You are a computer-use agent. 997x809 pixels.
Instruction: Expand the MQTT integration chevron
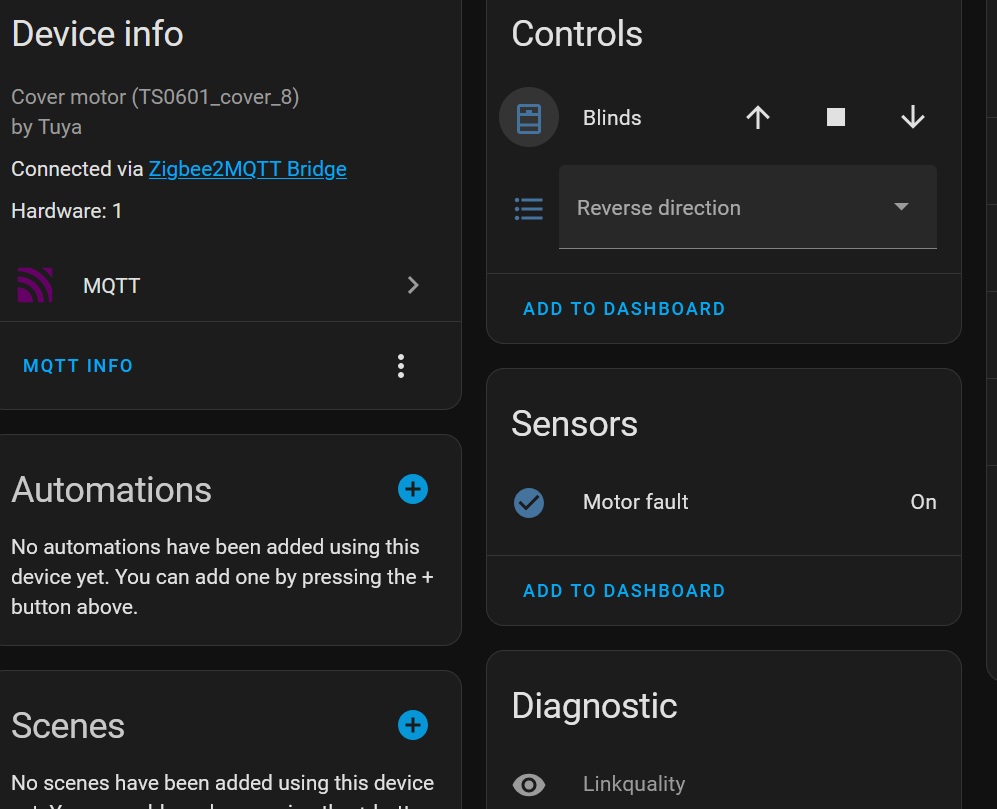[413, 285]
